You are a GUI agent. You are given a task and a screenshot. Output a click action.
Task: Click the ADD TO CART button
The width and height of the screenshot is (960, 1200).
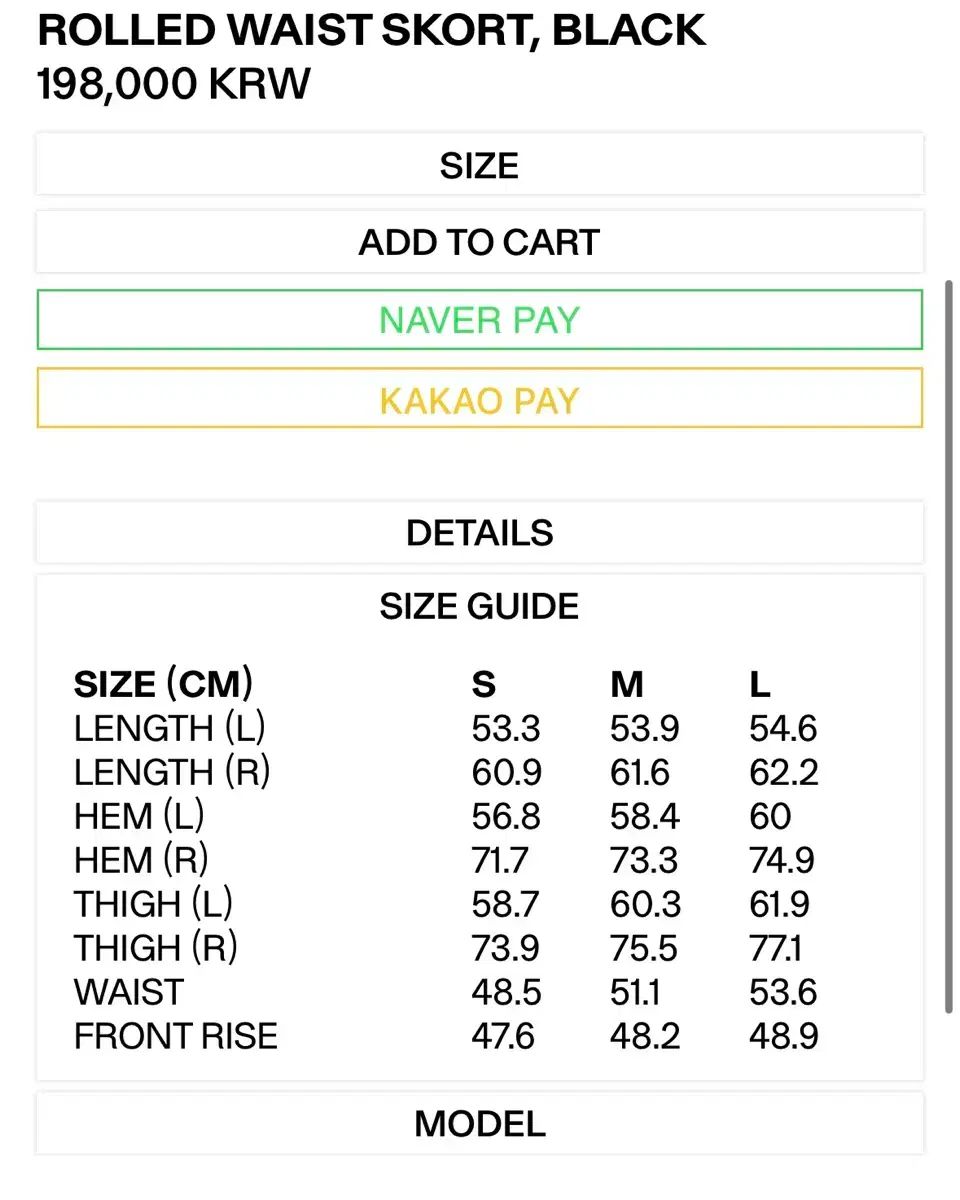coord(479,242)
